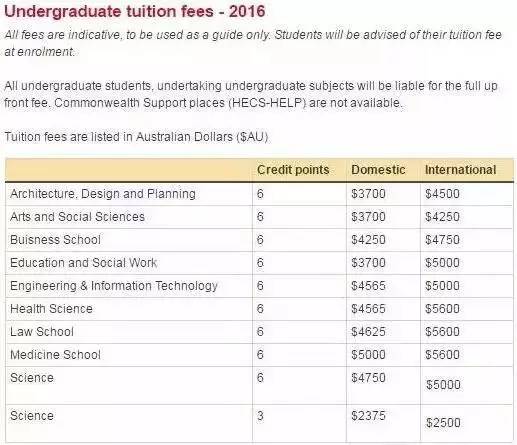Click the Architecture, Design and Planning row label
This screenshot has height=445, width=517.
click(103, 194)
